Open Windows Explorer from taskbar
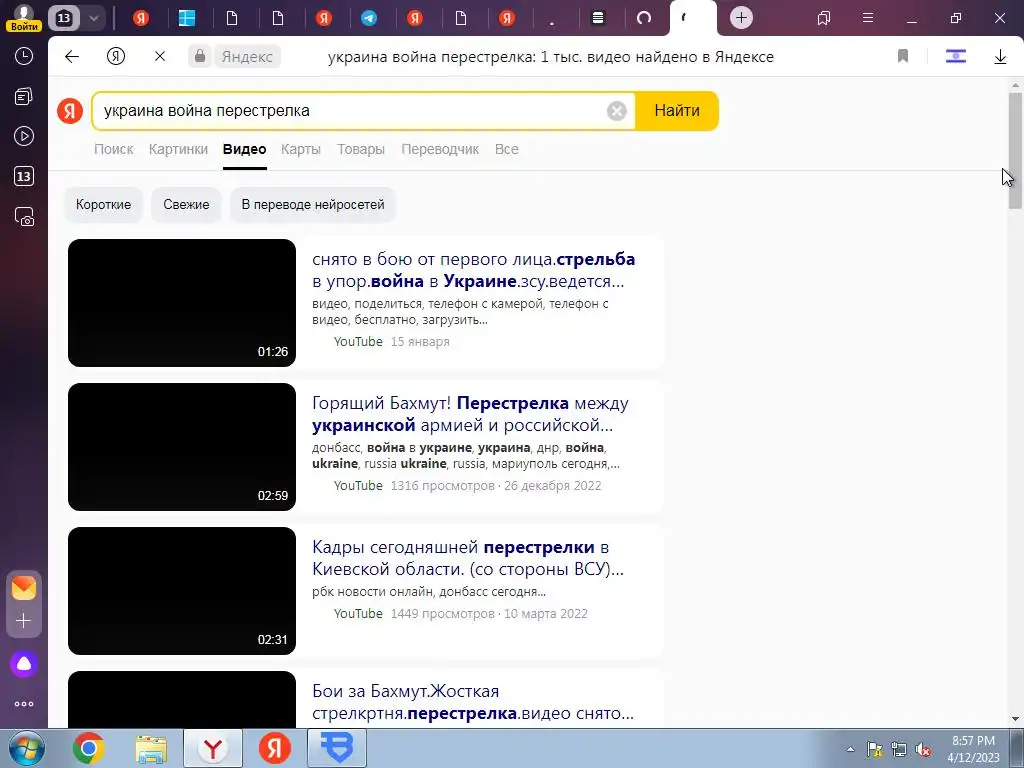This screenshot has height=768, width=1024. pyautogui.click(x=151, y=748)
